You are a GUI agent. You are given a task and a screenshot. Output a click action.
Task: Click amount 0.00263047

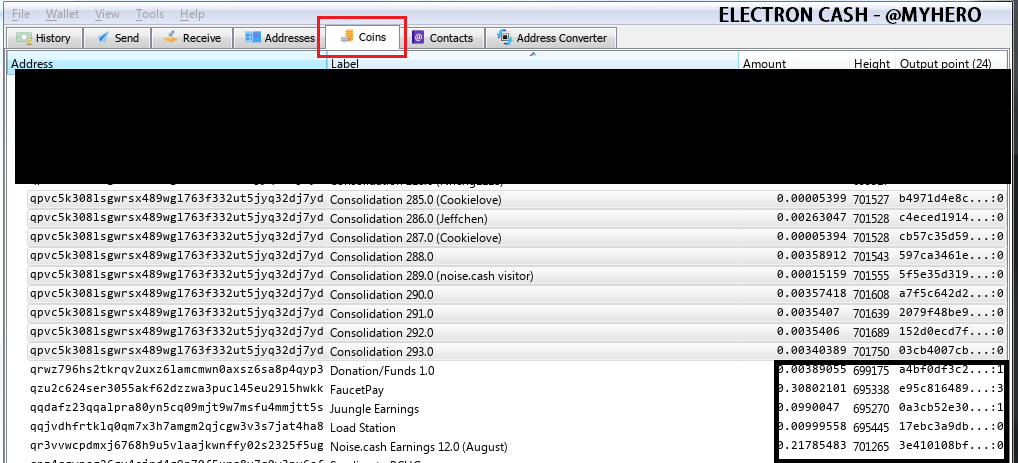tap(812, 218)
